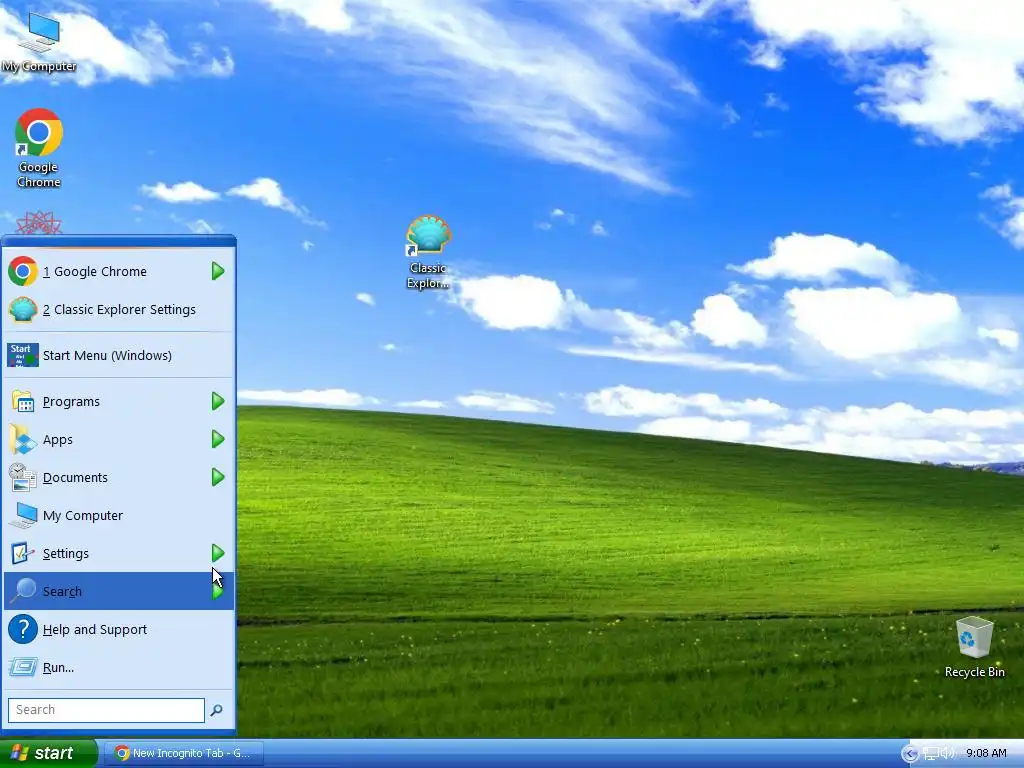Open the Documents menu item
The height and width of the screenshot is (768, 1024).
119,477
